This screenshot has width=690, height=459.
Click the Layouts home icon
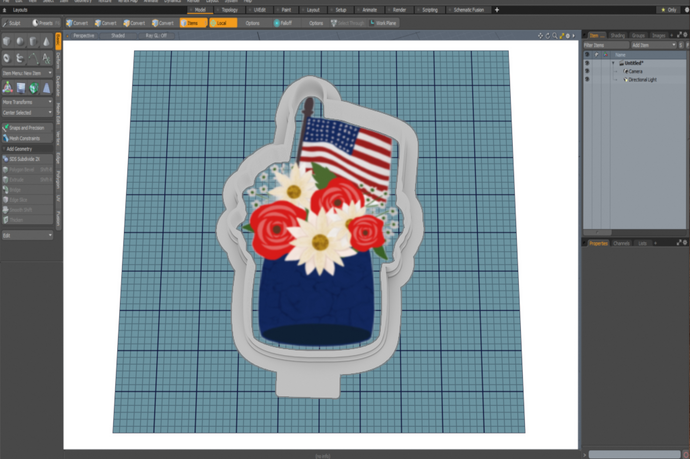(4, 10)
